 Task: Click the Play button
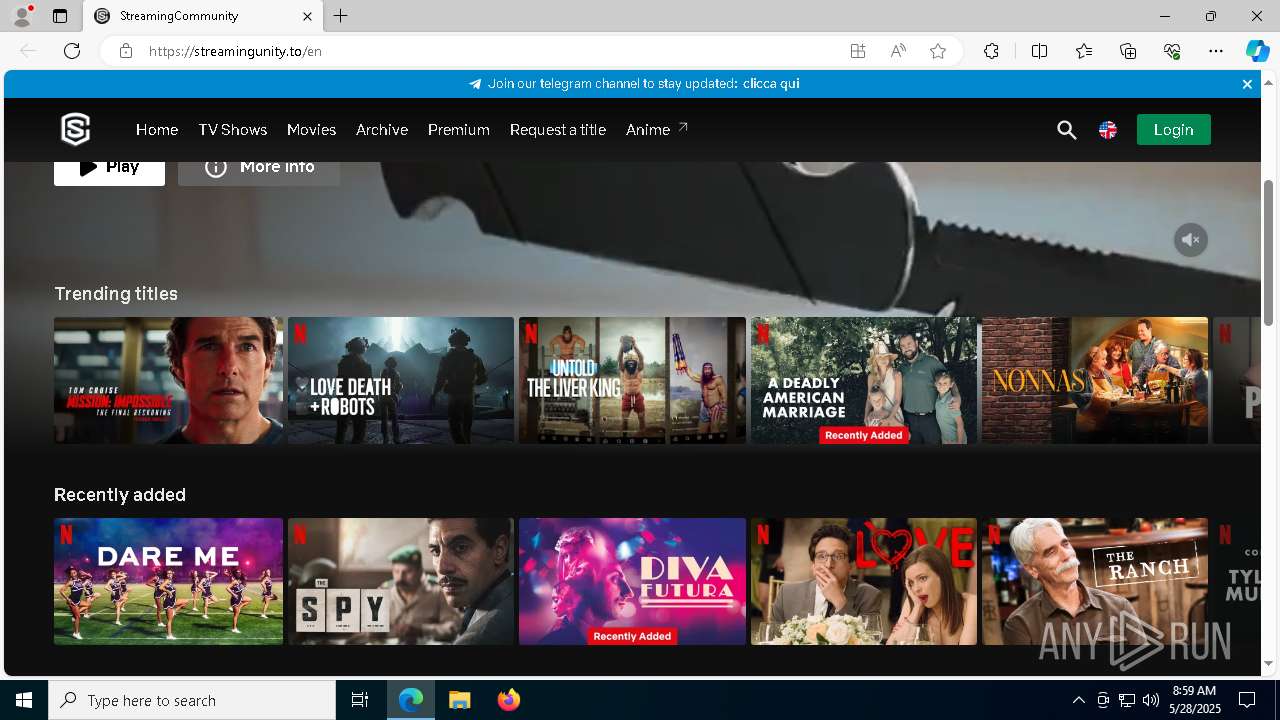(x=109, y=172)
